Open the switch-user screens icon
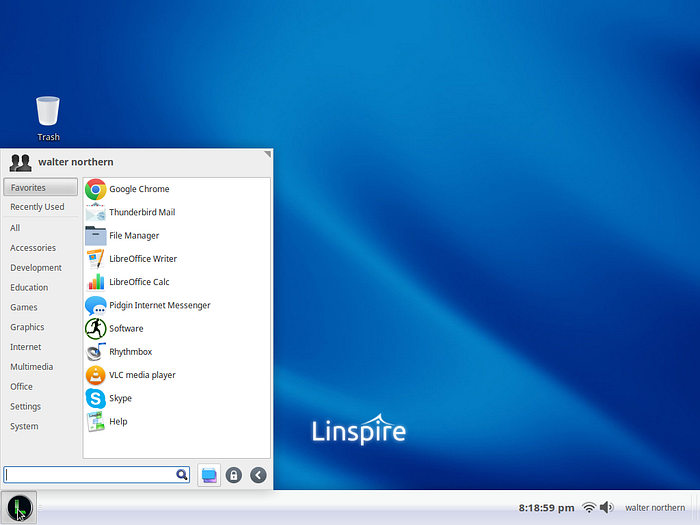Image resolution: width=700 pixels, height=525 pixels. (x=209, y=475)
